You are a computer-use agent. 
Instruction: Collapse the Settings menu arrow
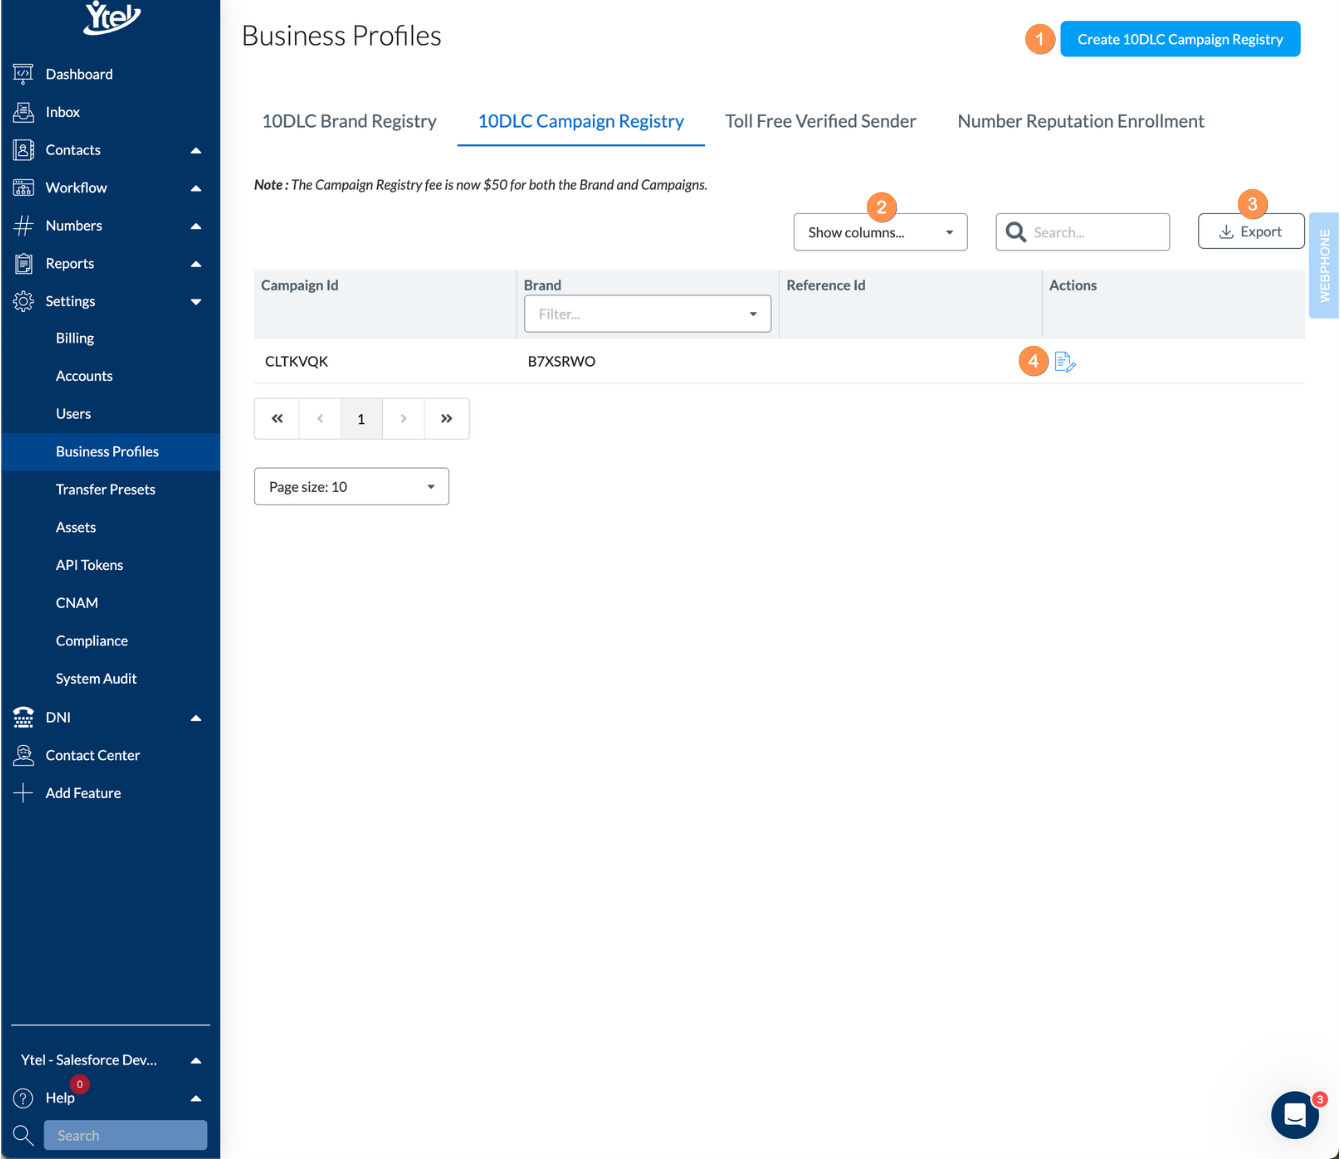click(x=196, y=302)
